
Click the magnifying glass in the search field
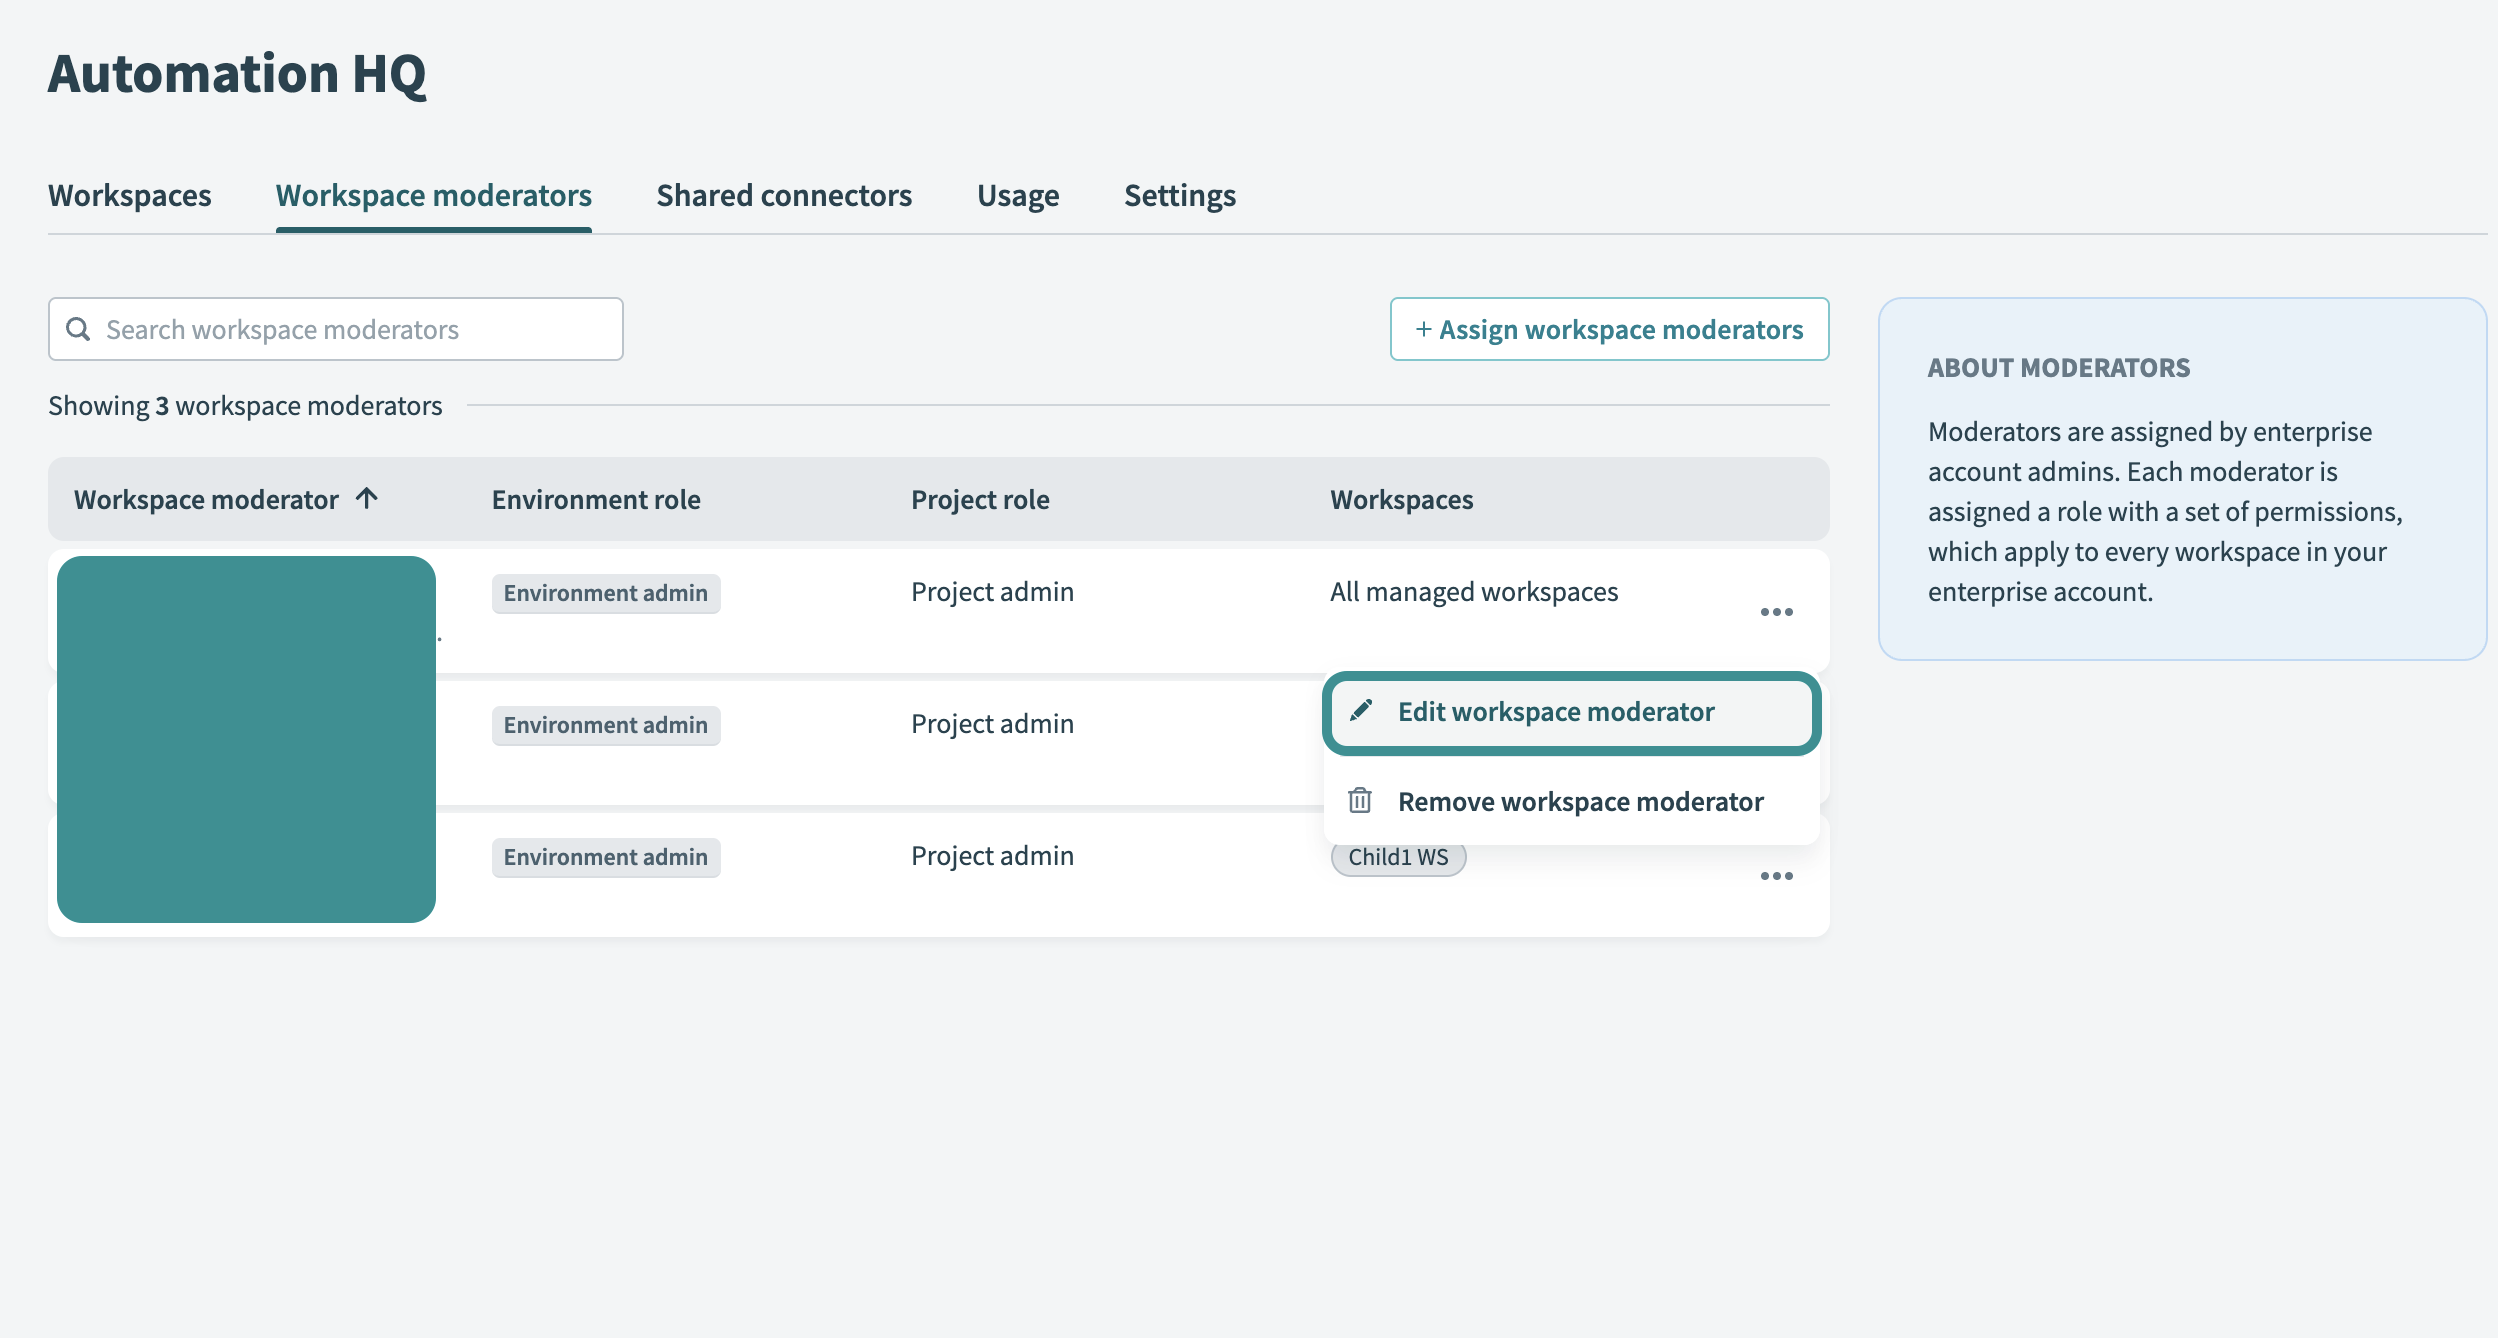click(x=80, y=329)
